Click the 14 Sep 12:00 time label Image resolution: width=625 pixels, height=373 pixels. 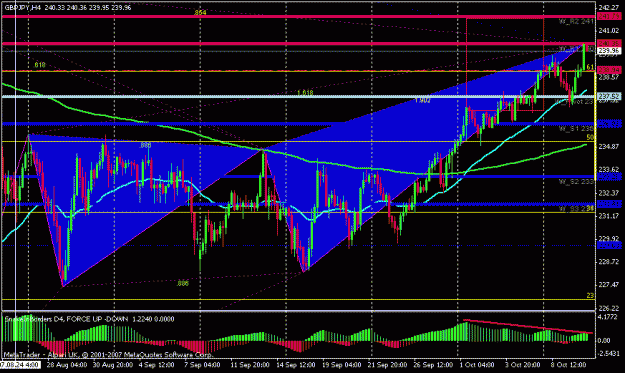point(296,365)
